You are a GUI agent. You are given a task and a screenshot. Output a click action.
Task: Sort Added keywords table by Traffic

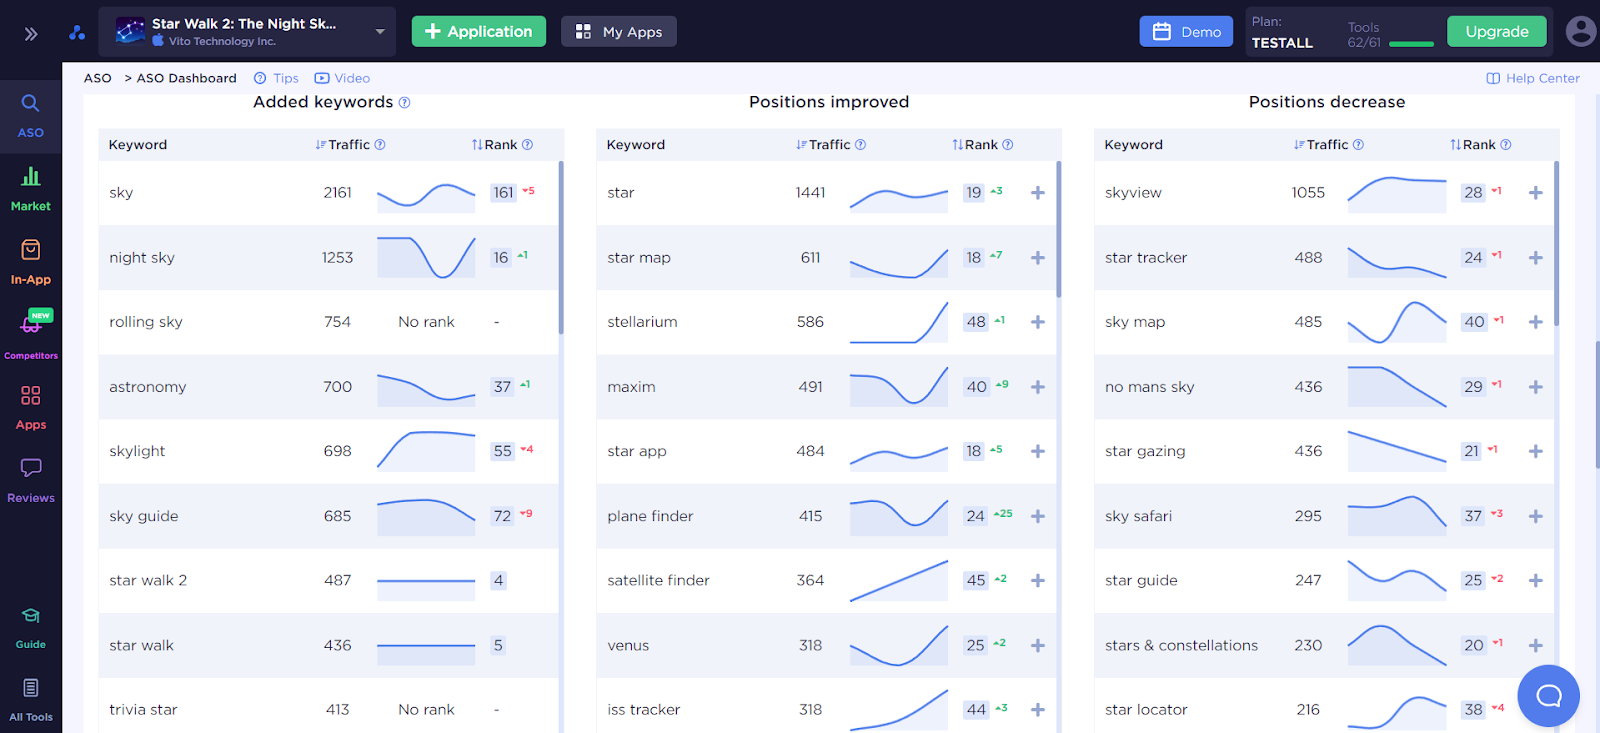point(343,145)
